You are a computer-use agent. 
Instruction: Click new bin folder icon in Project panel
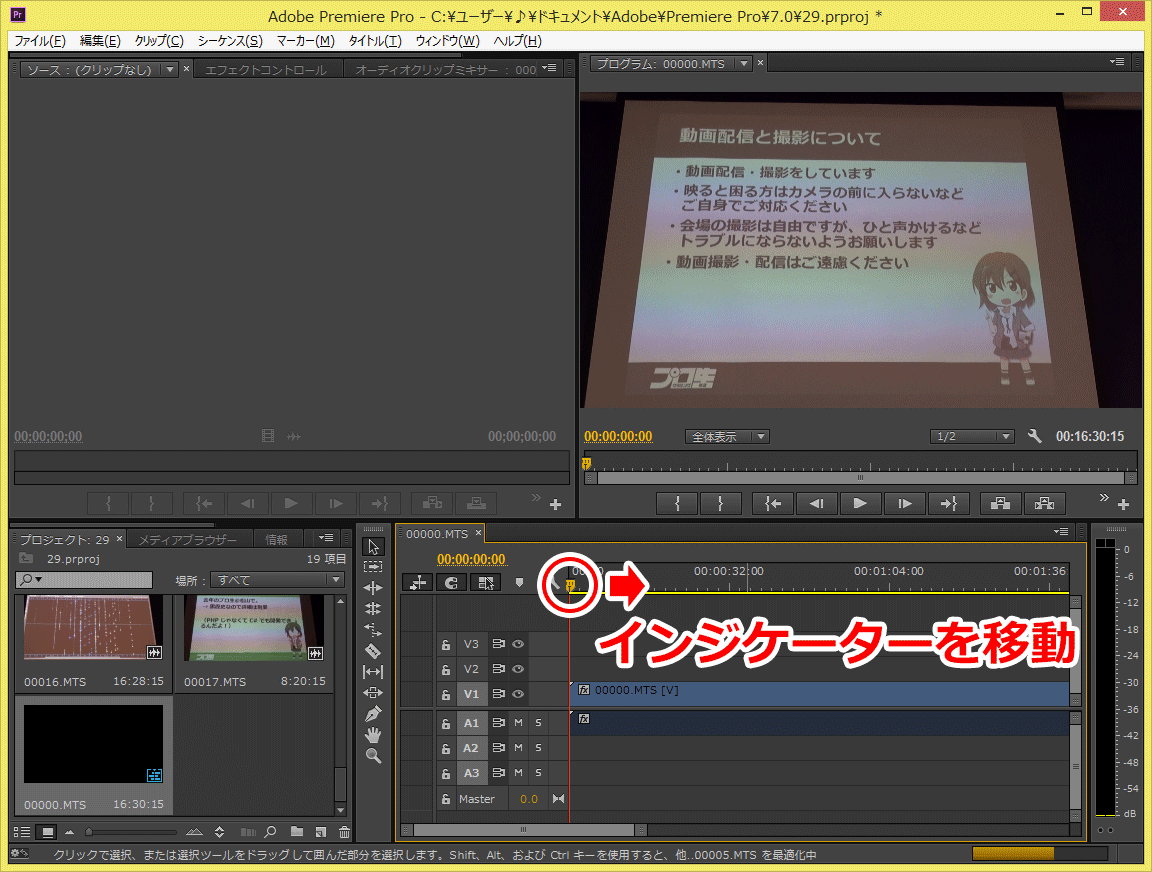(297, 832)
